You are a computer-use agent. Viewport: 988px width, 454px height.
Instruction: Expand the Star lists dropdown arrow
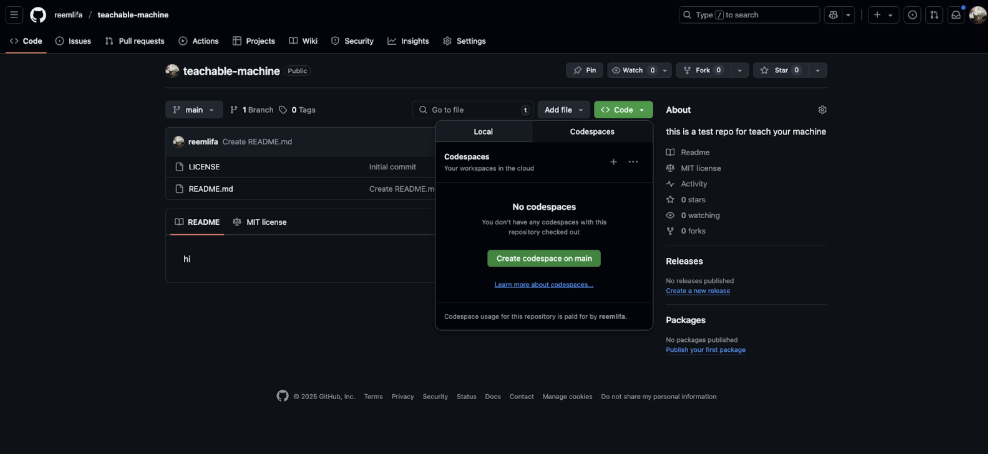click(817, 71)
